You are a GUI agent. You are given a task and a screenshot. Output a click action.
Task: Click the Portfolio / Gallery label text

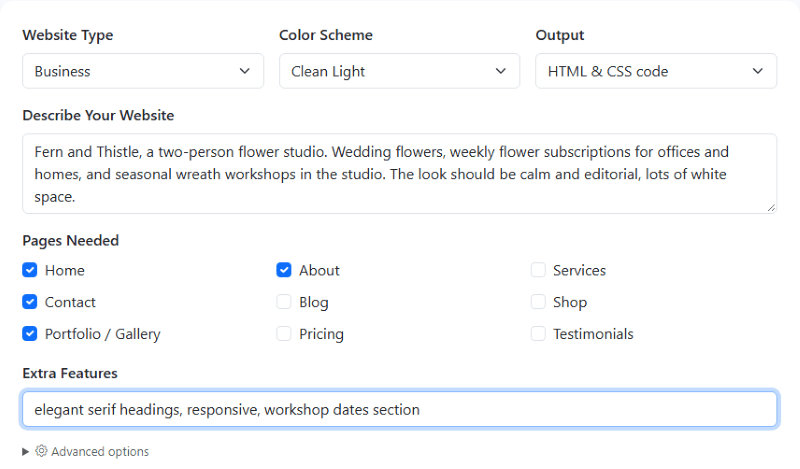(103, 334)
